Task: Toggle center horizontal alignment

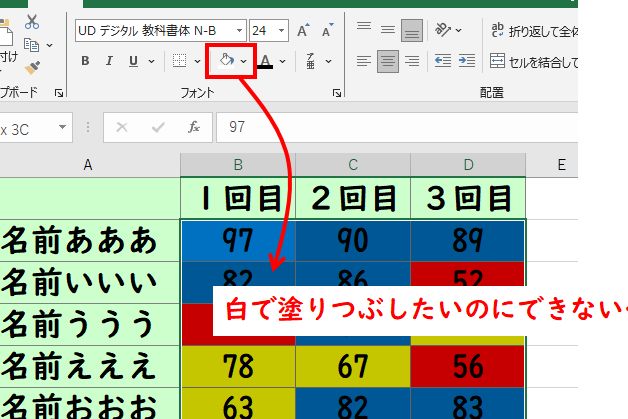Action: tap(387, 62)
